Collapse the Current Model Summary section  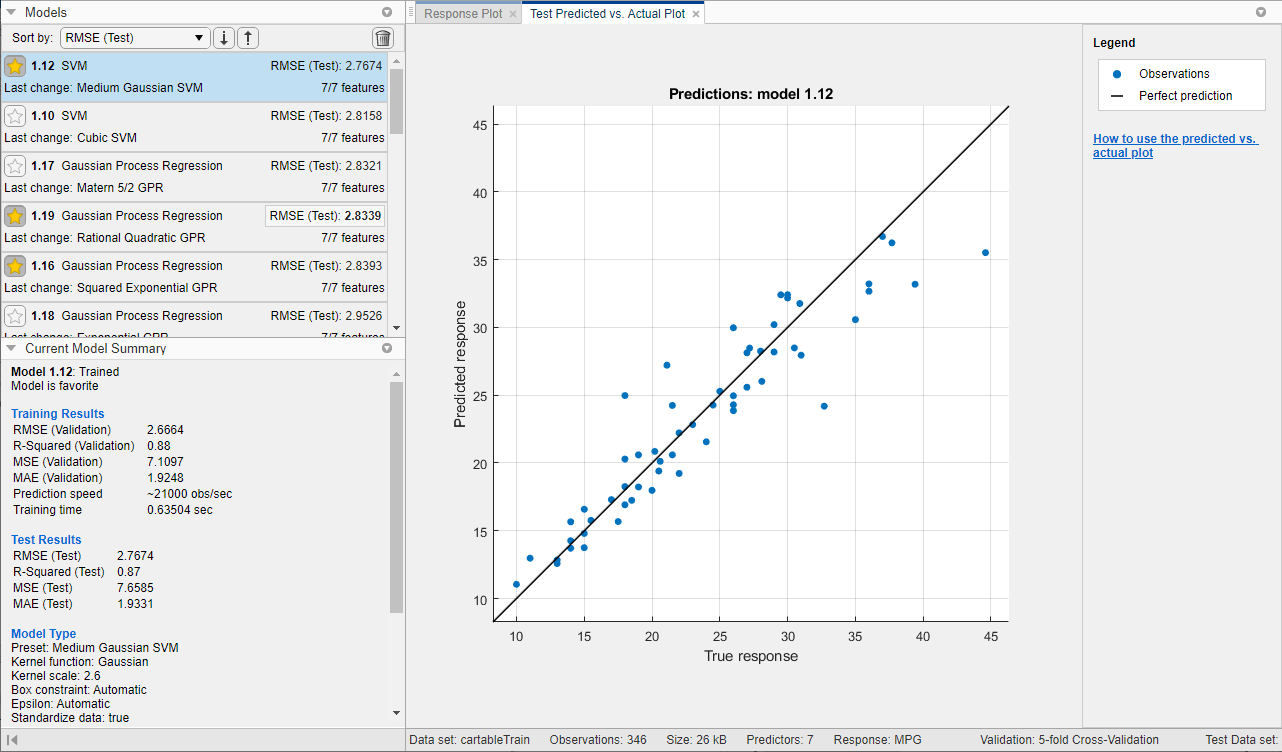pyautogui.click(x=12, y=348)
